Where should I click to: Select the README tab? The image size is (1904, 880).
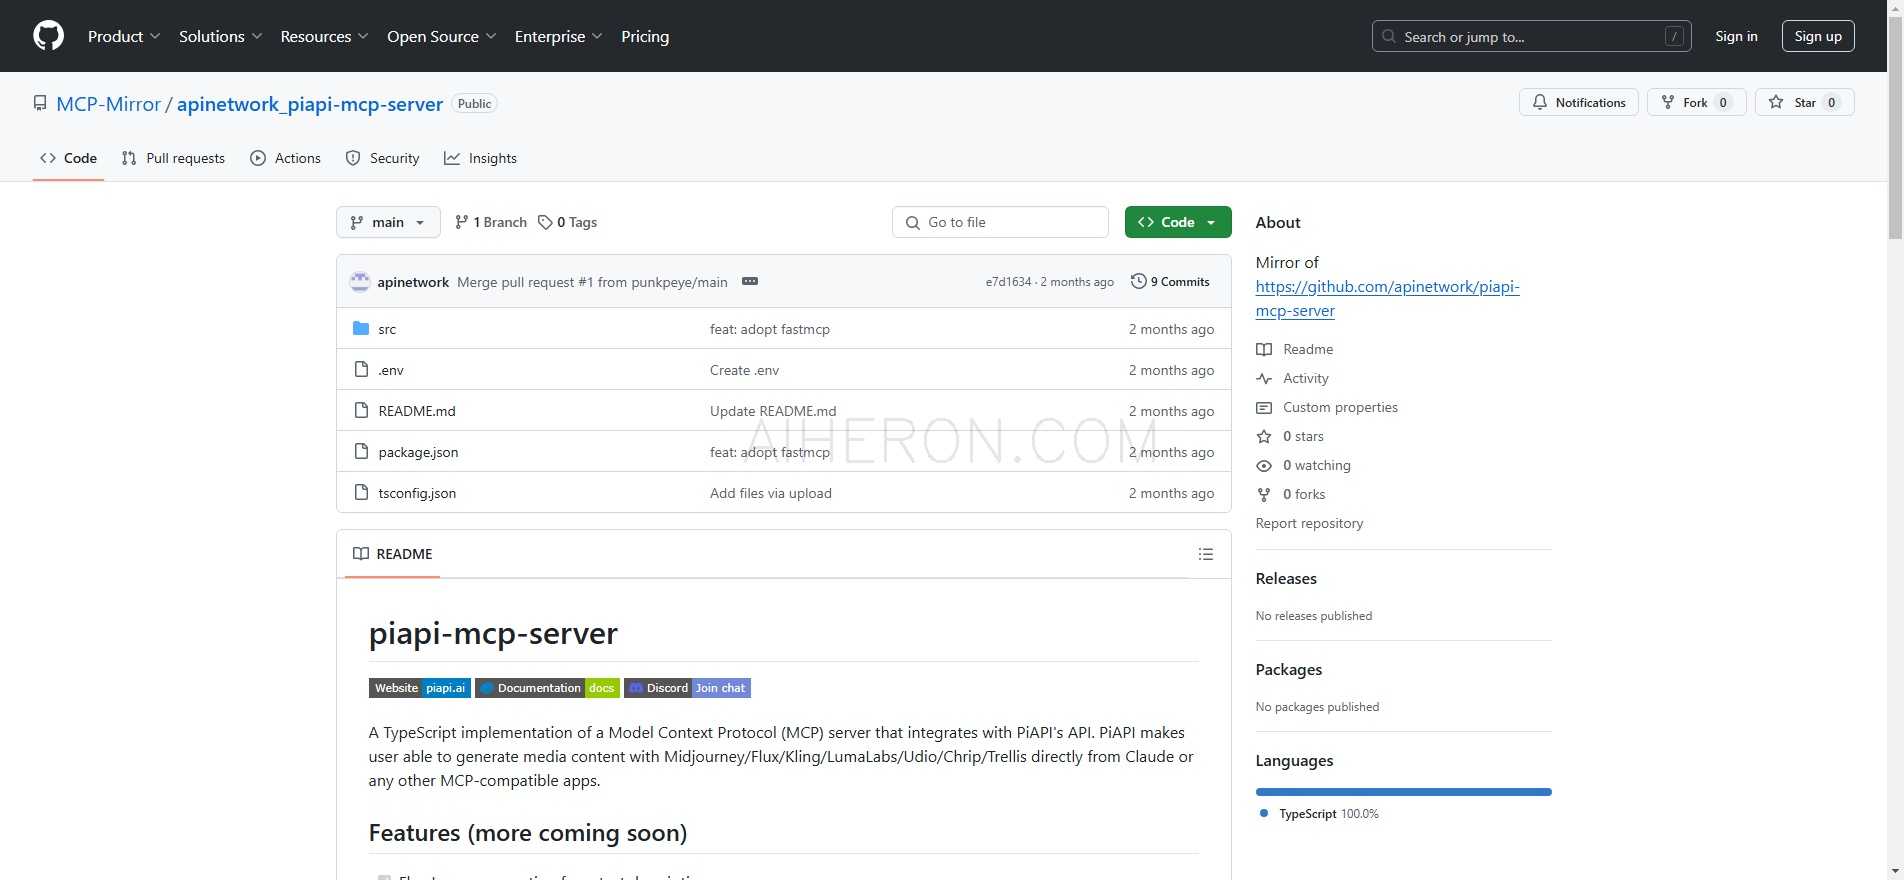[393, 554]
